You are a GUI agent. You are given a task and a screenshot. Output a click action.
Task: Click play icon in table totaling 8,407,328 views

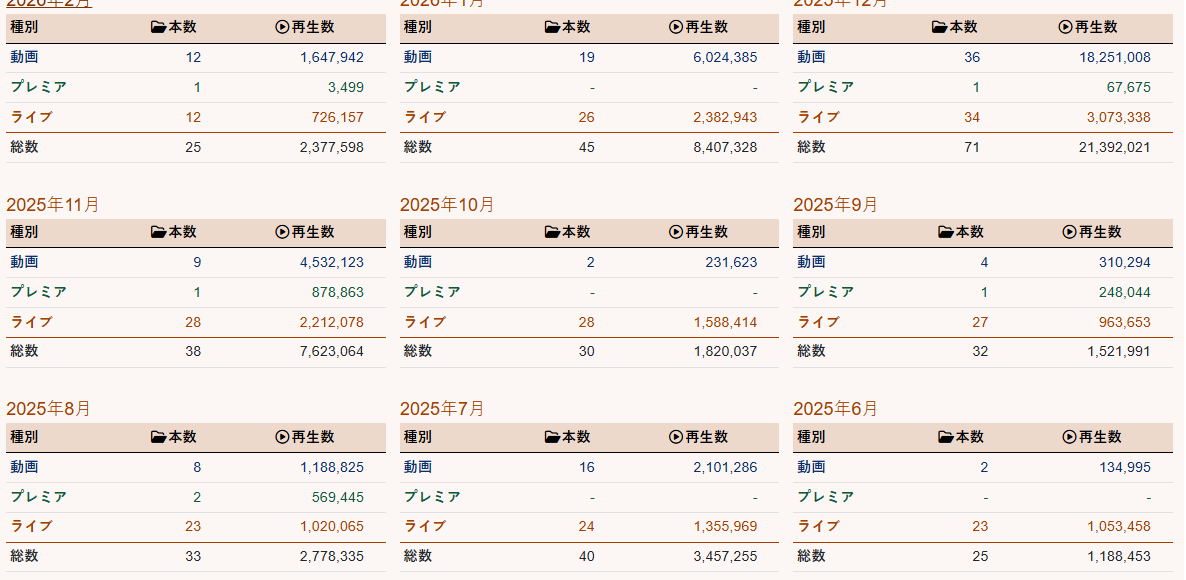coord(676,27)
